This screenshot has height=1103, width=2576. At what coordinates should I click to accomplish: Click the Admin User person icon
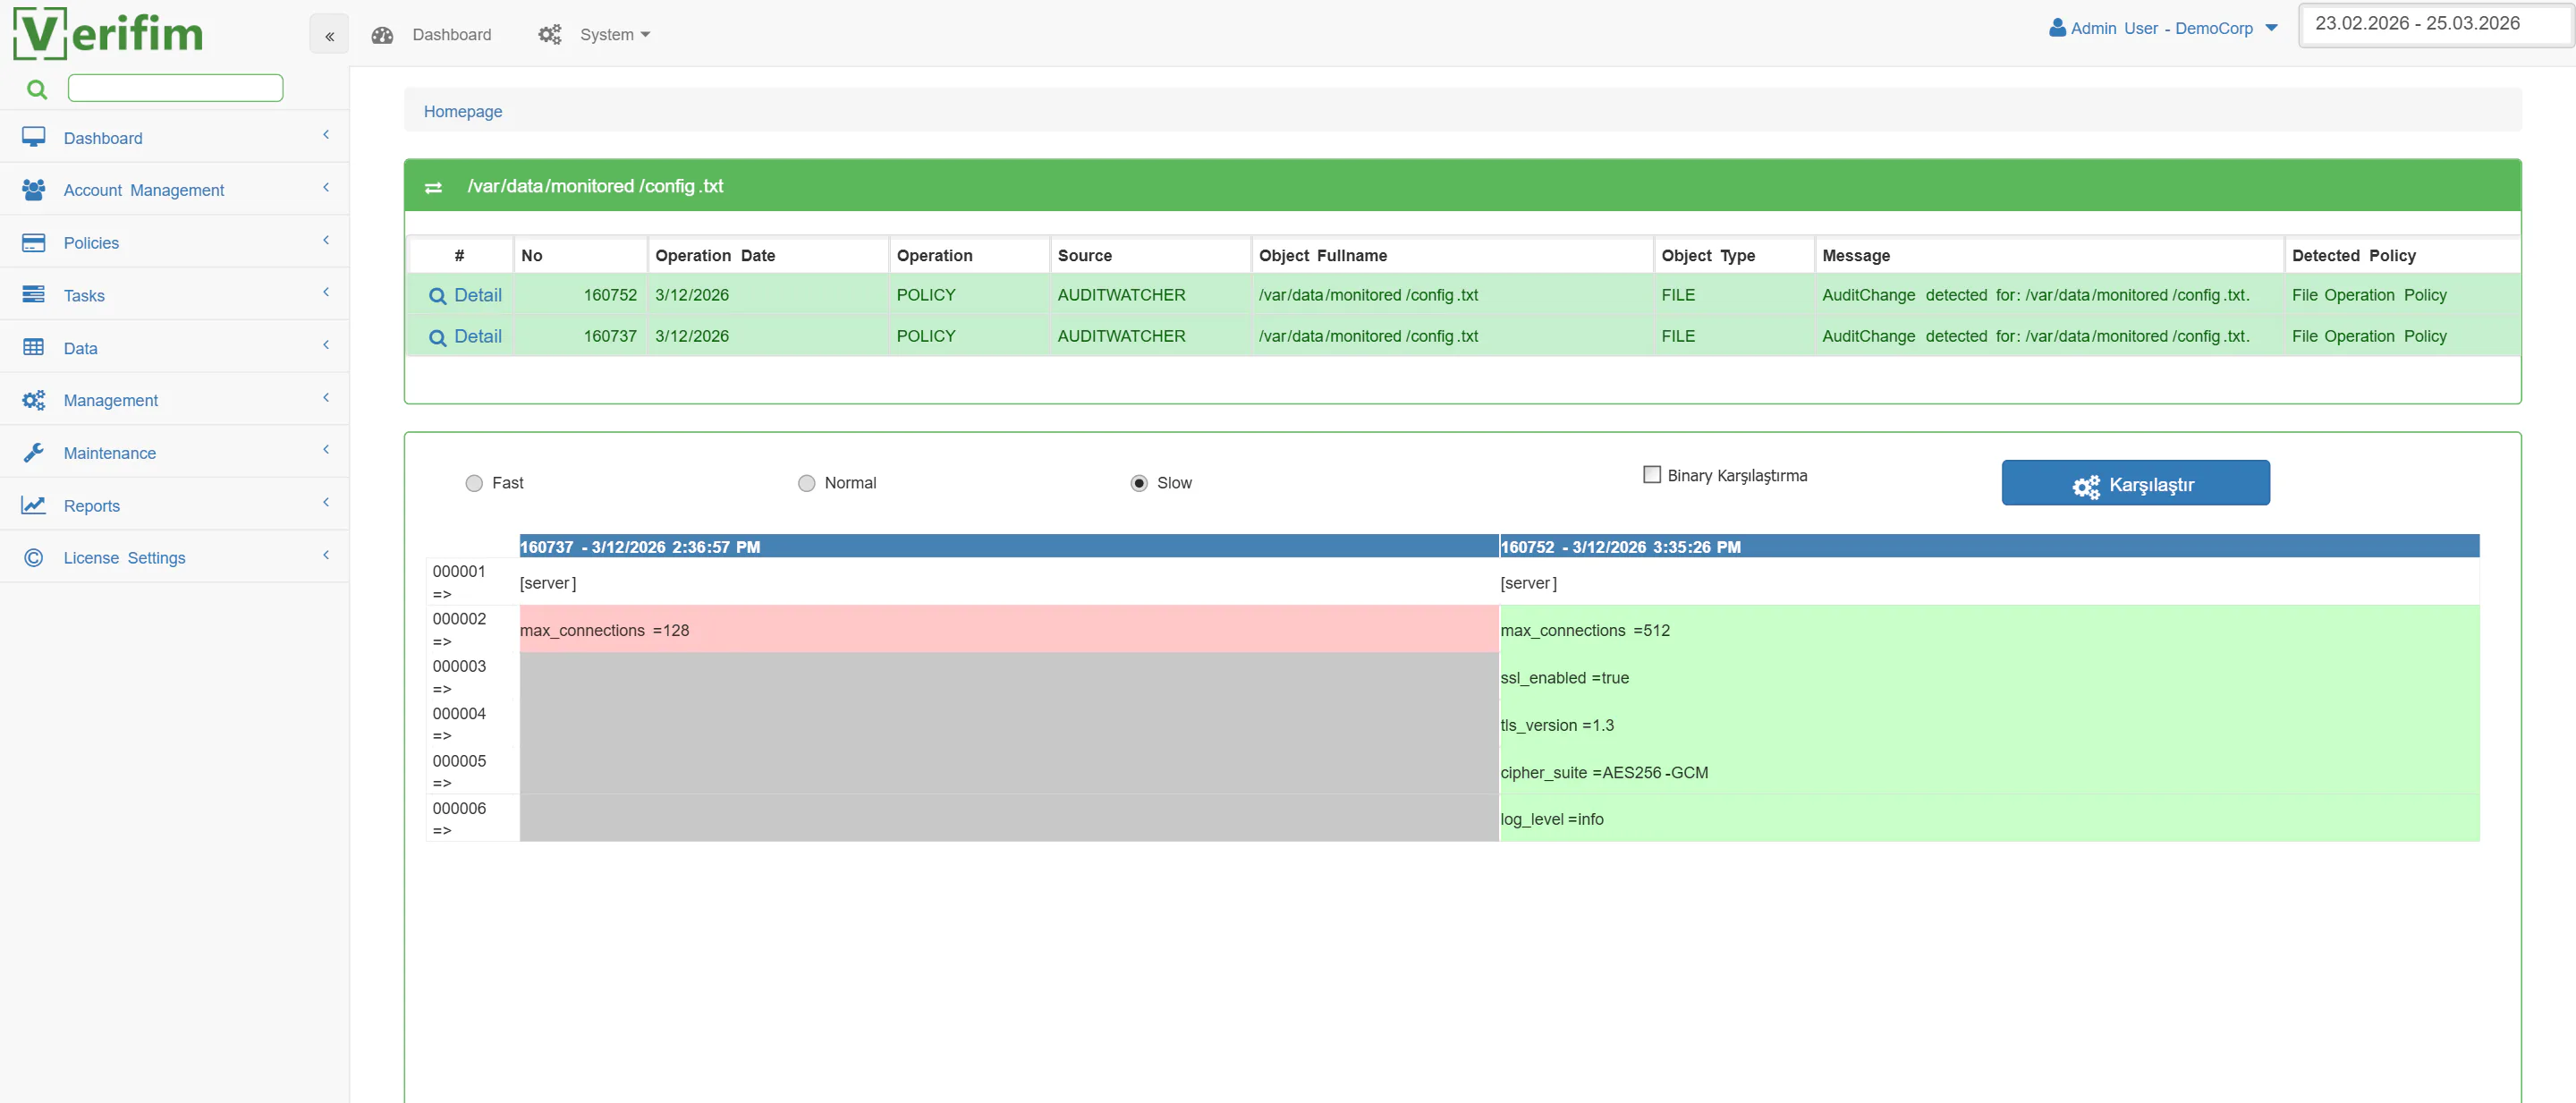coord(2057,28)
